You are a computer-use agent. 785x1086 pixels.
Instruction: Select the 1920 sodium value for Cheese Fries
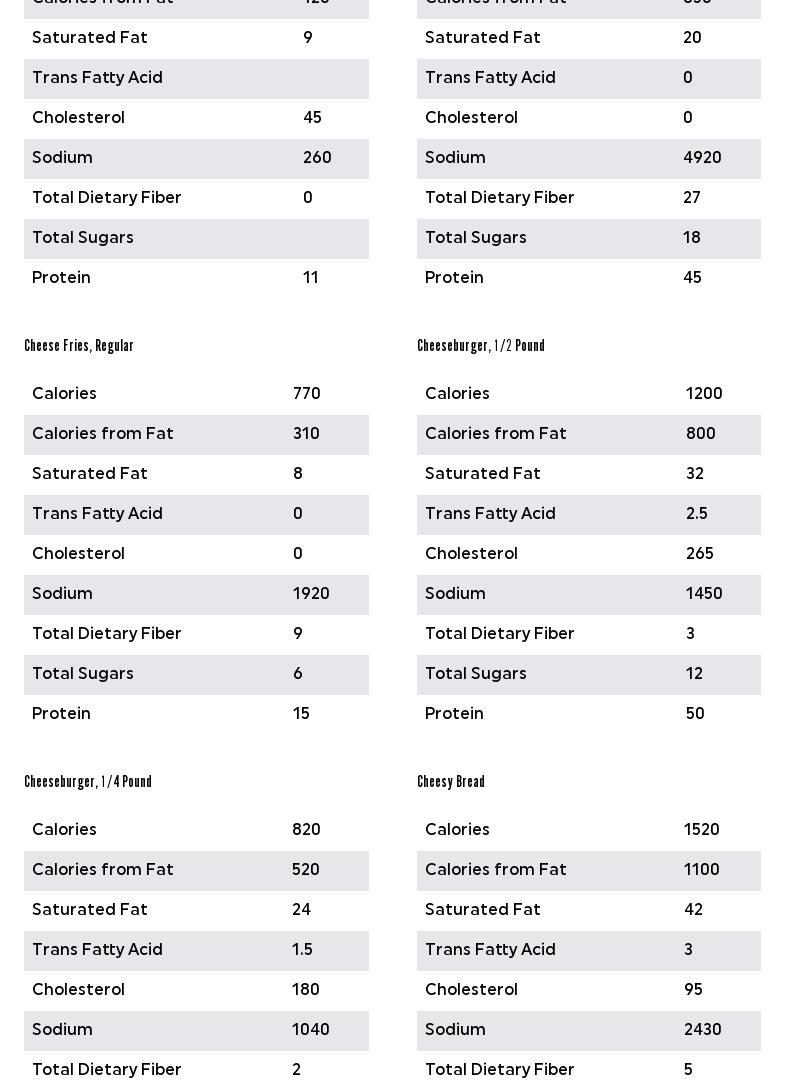[x=311, y=594]
